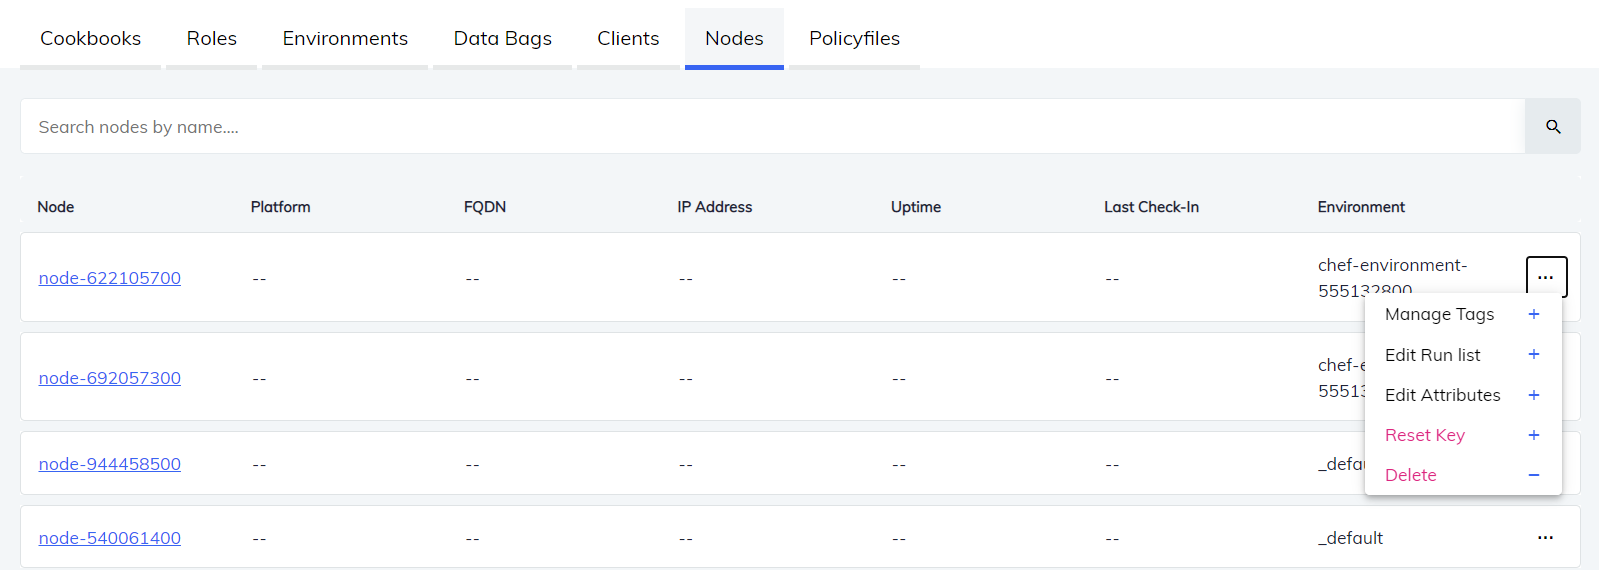Choose Reset Key in dropdown menu
The height and width of the screenshot is (570, 1599).
tap(1424, 435)
